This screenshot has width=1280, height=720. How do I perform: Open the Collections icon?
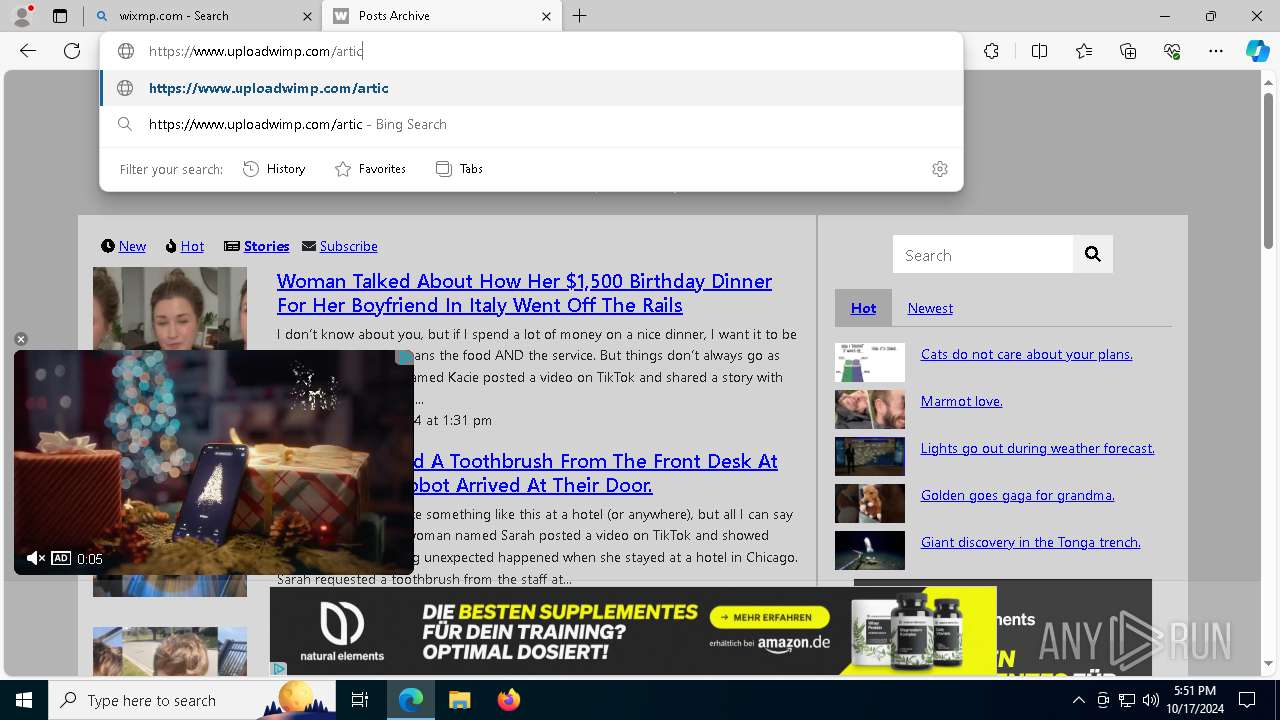[x=1128, y=51]
